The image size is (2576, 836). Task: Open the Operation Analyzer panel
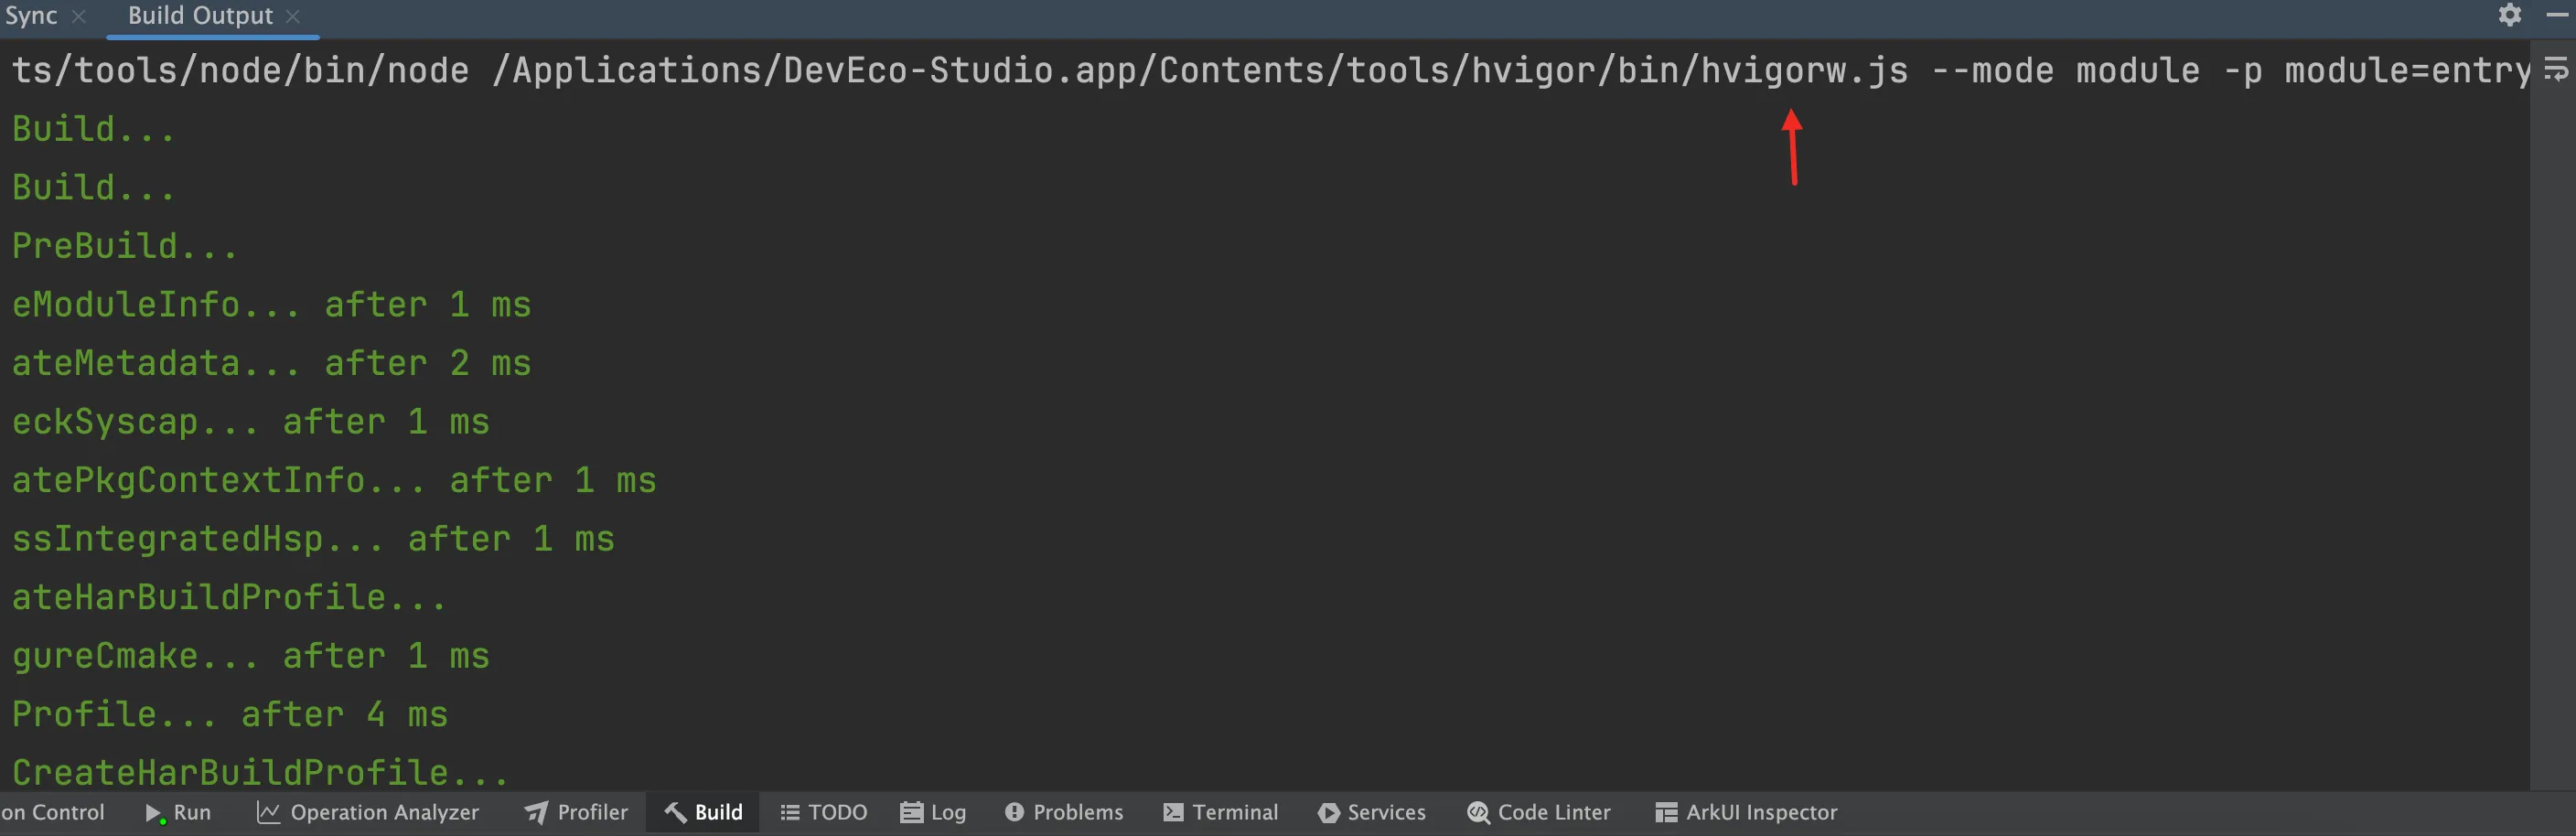coord(368,812)
